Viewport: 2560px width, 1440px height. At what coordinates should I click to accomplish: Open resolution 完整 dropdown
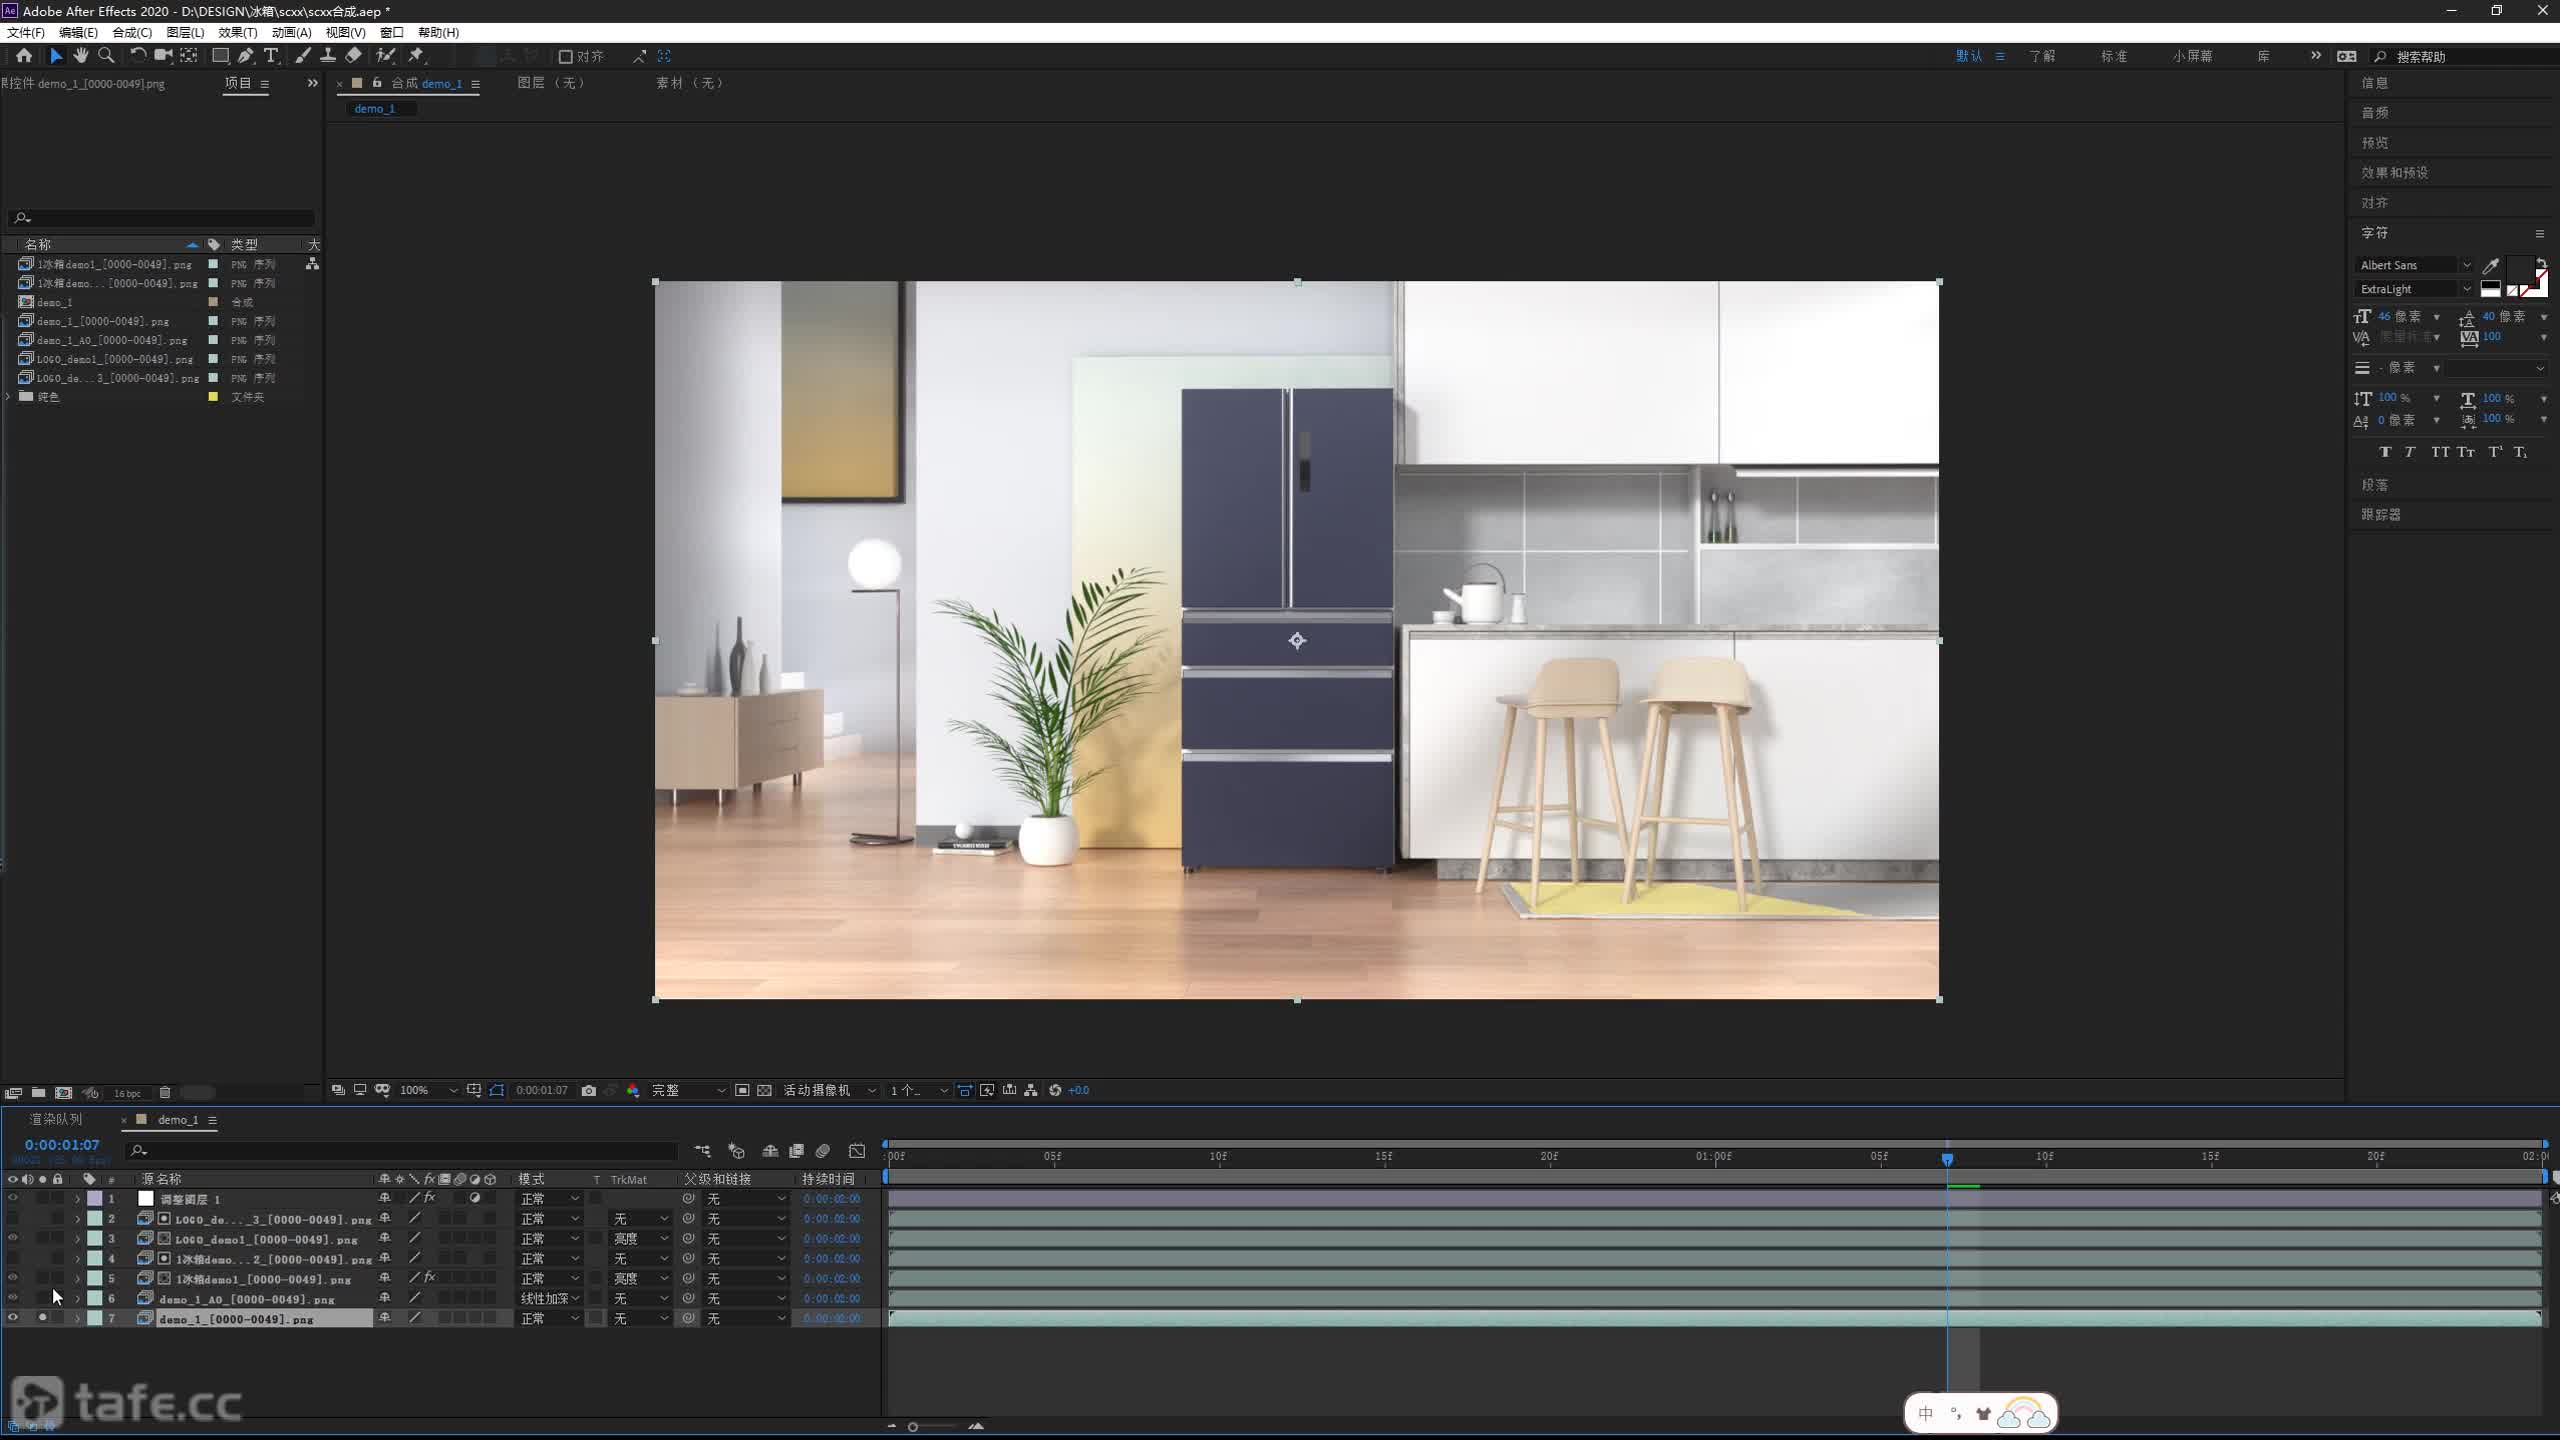point(688,1090)
